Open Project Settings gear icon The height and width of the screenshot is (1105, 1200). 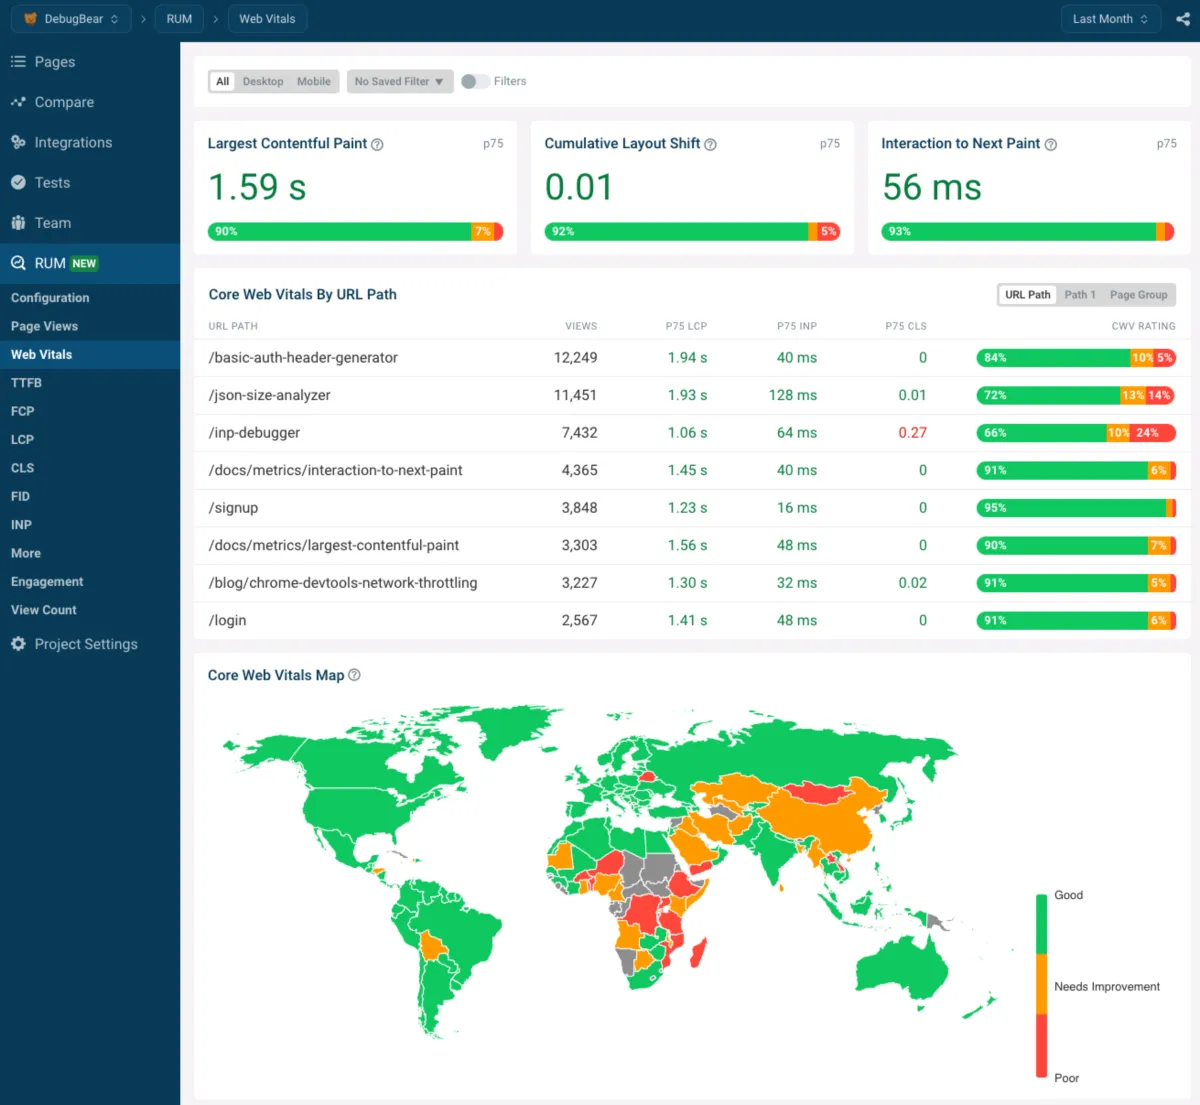(x=18, y=644)
